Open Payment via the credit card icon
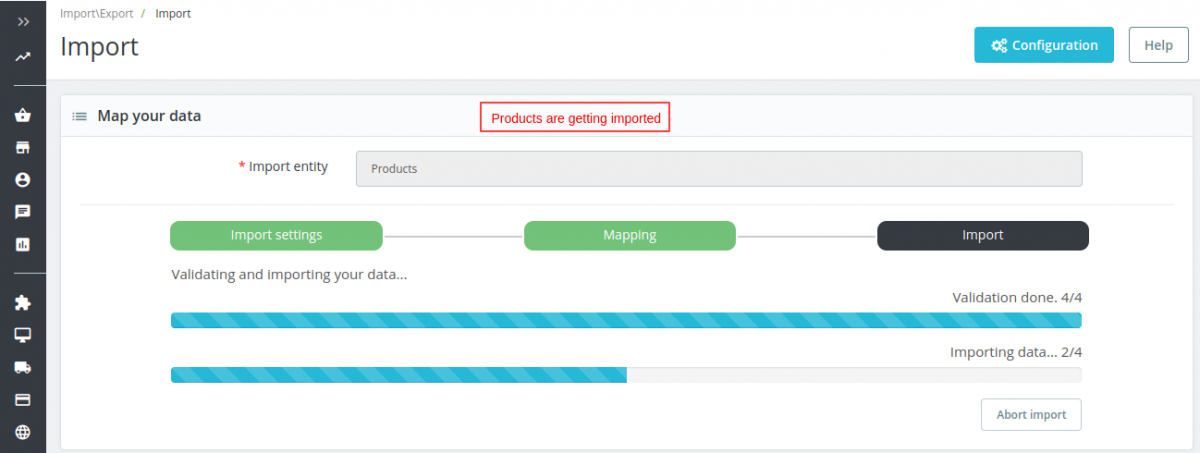This screenshot has width=1200, height=453. pos(23,400)
